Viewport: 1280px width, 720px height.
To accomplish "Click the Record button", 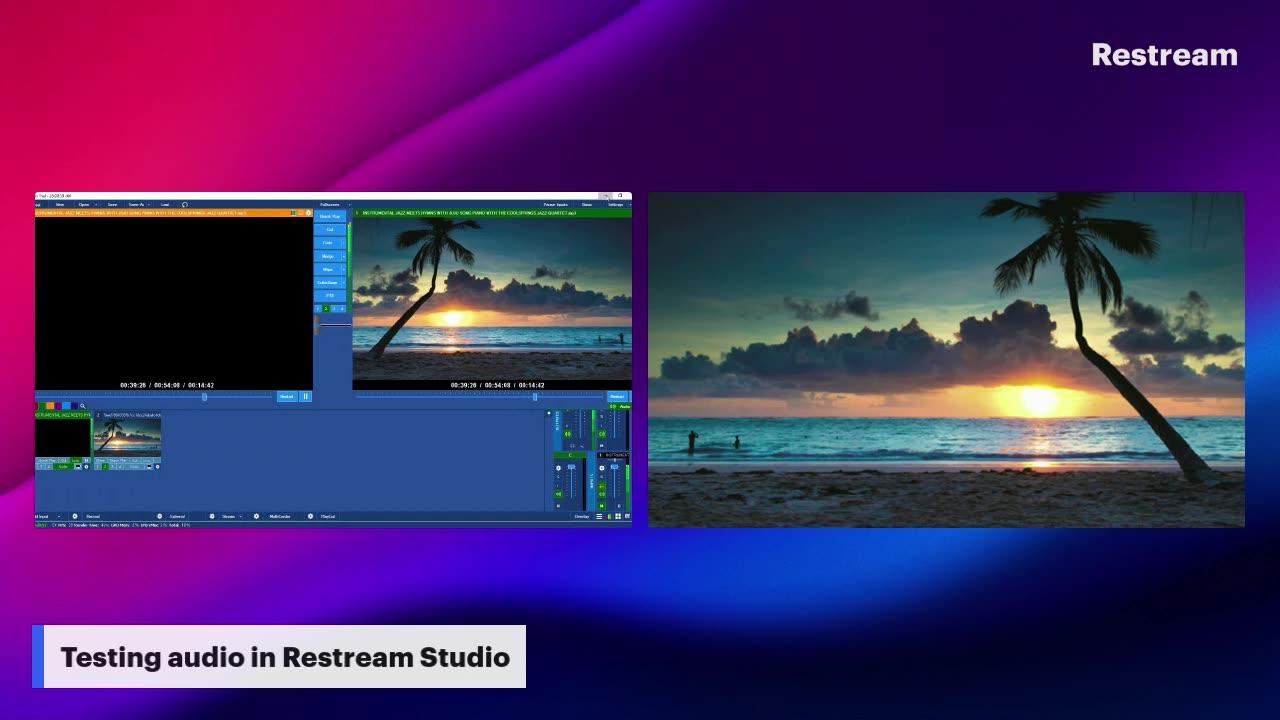I will point(93,517).
